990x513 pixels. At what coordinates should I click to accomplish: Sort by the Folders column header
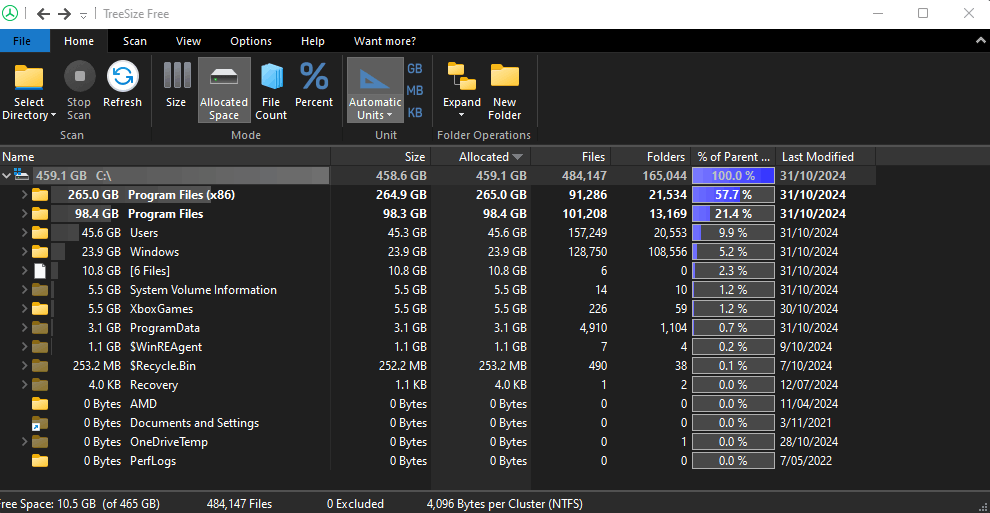point(651,156)
